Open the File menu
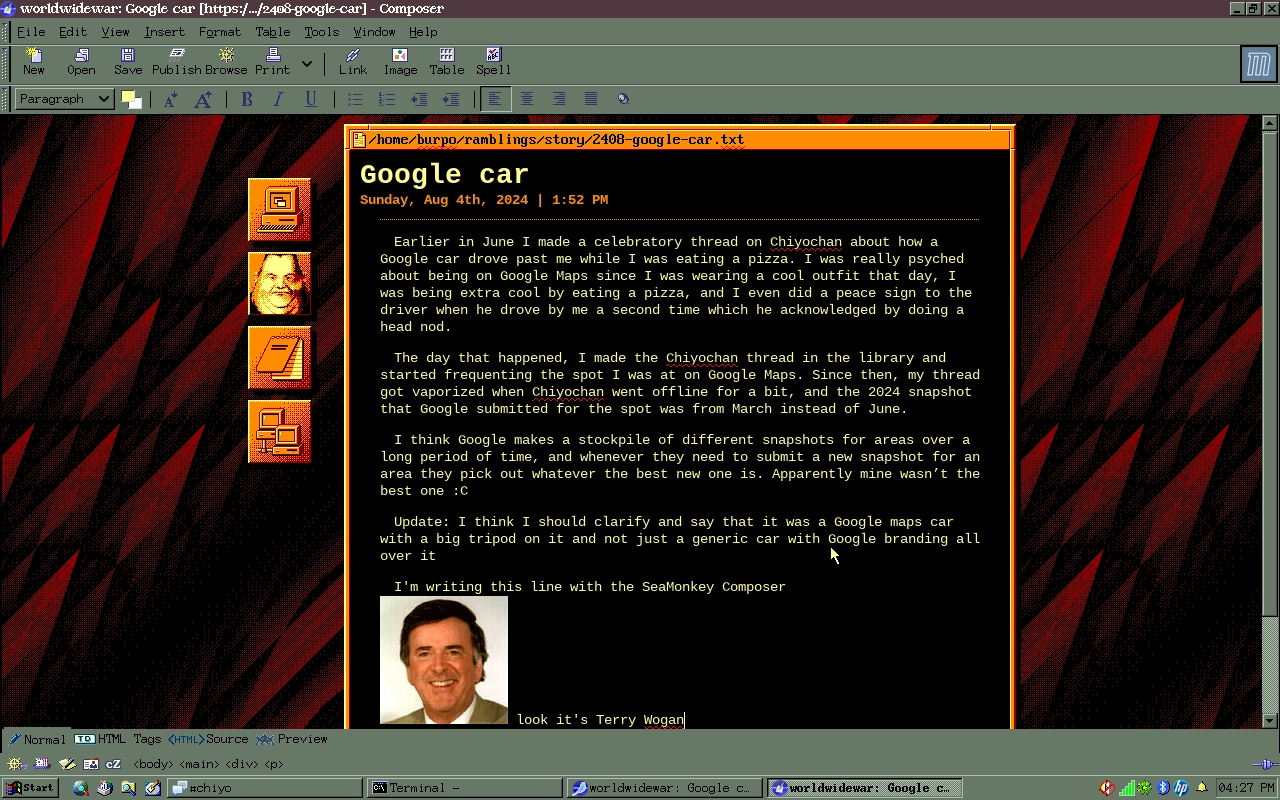The height and width of the screenshot is (800, 1280). (x=31, y=32)
